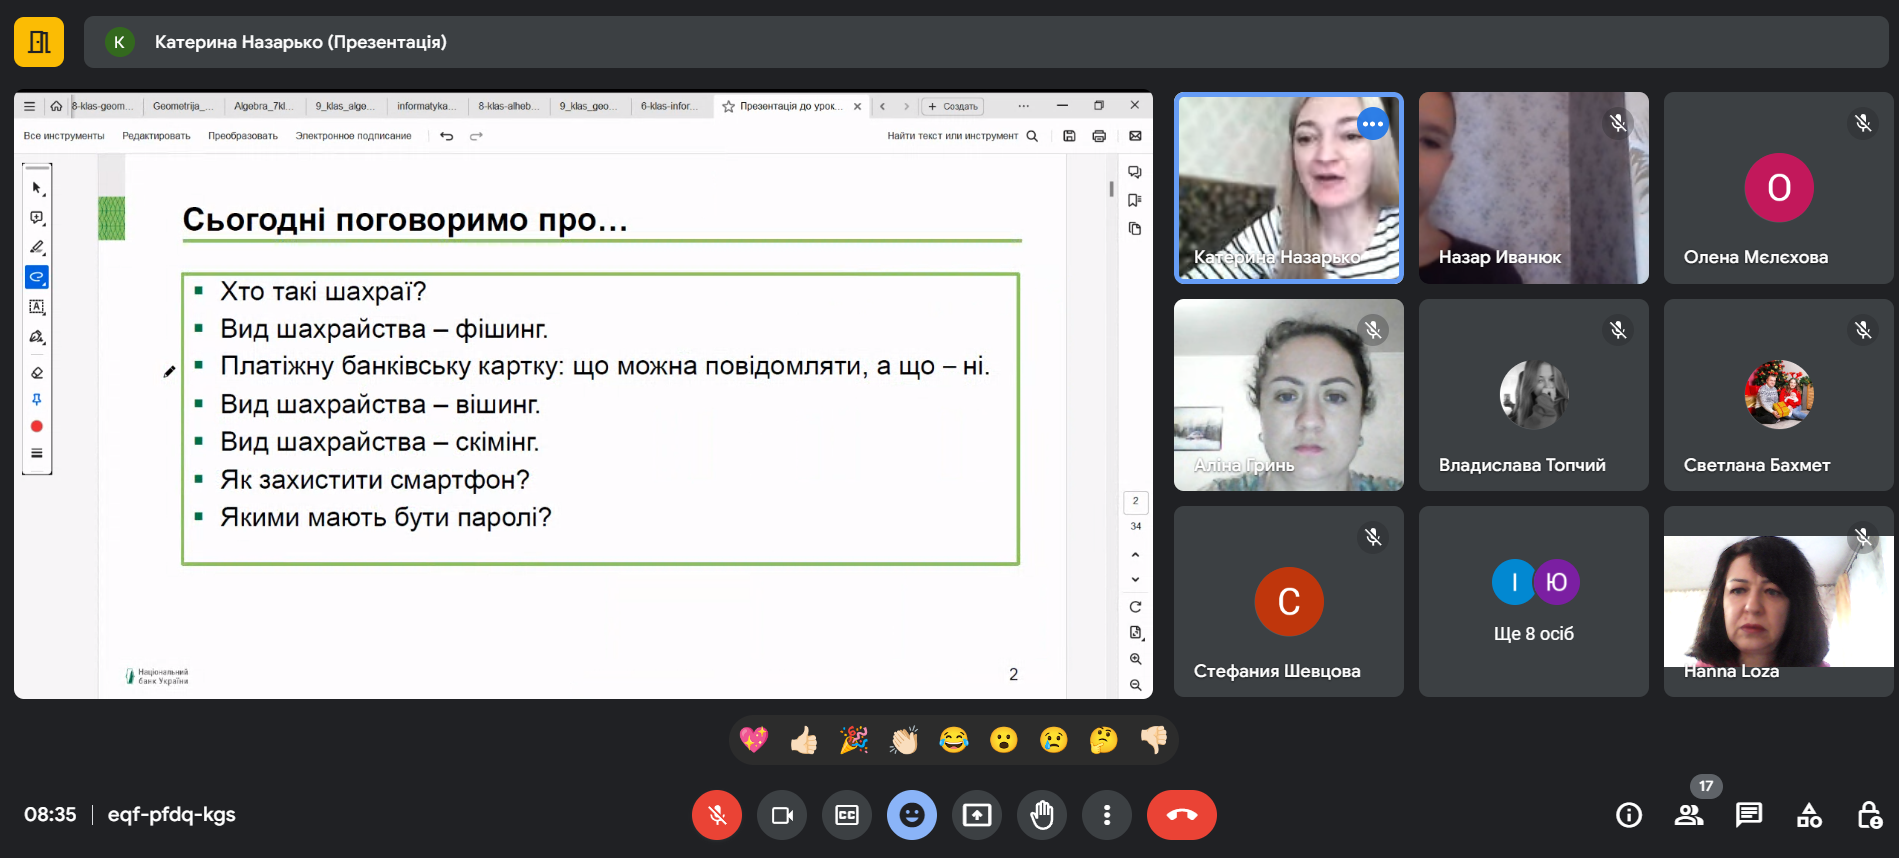
Task: Unmute the microphone
Action: pos(717,815)
